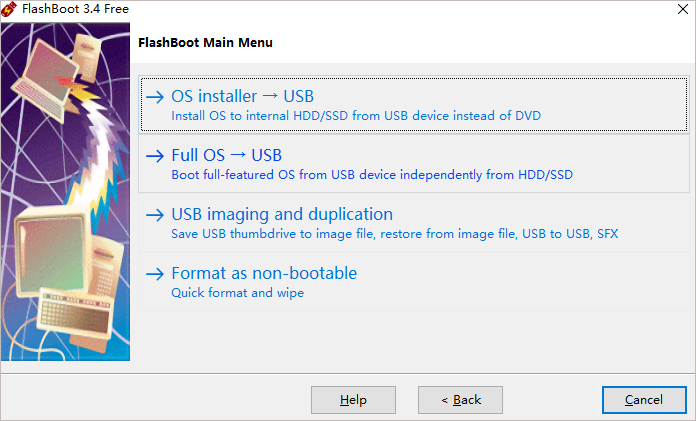Open "USB imaging and duplication" option
696x421 pixels.
282,215
